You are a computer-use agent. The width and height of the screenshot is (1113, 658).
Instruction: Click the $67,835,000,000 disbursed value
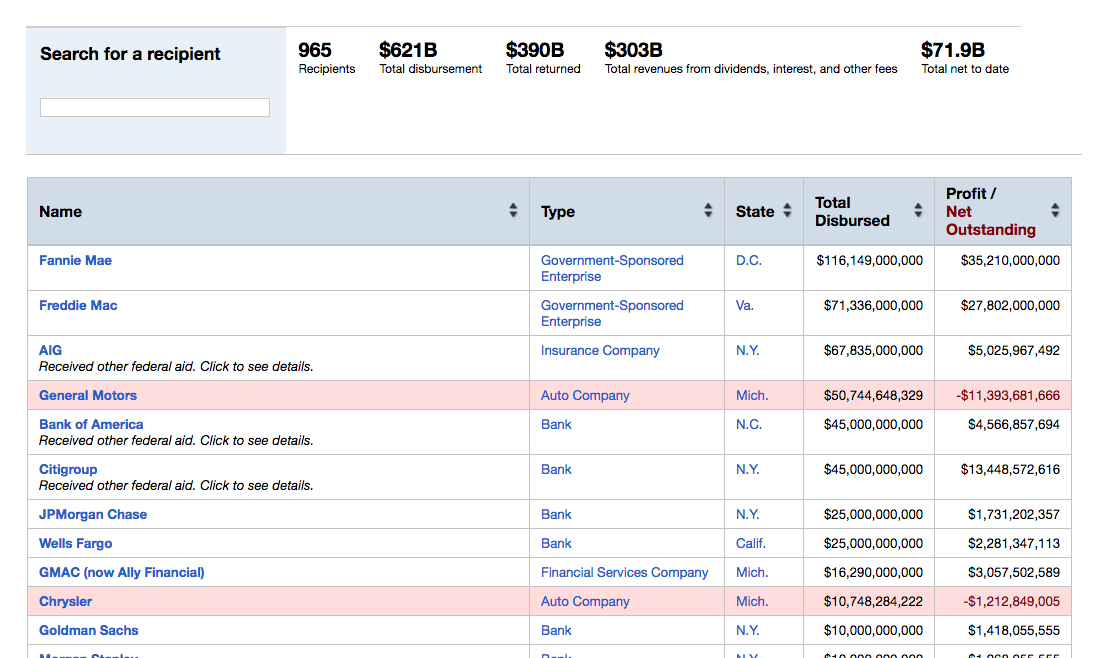pyautogui.click(x=873, y=350)
